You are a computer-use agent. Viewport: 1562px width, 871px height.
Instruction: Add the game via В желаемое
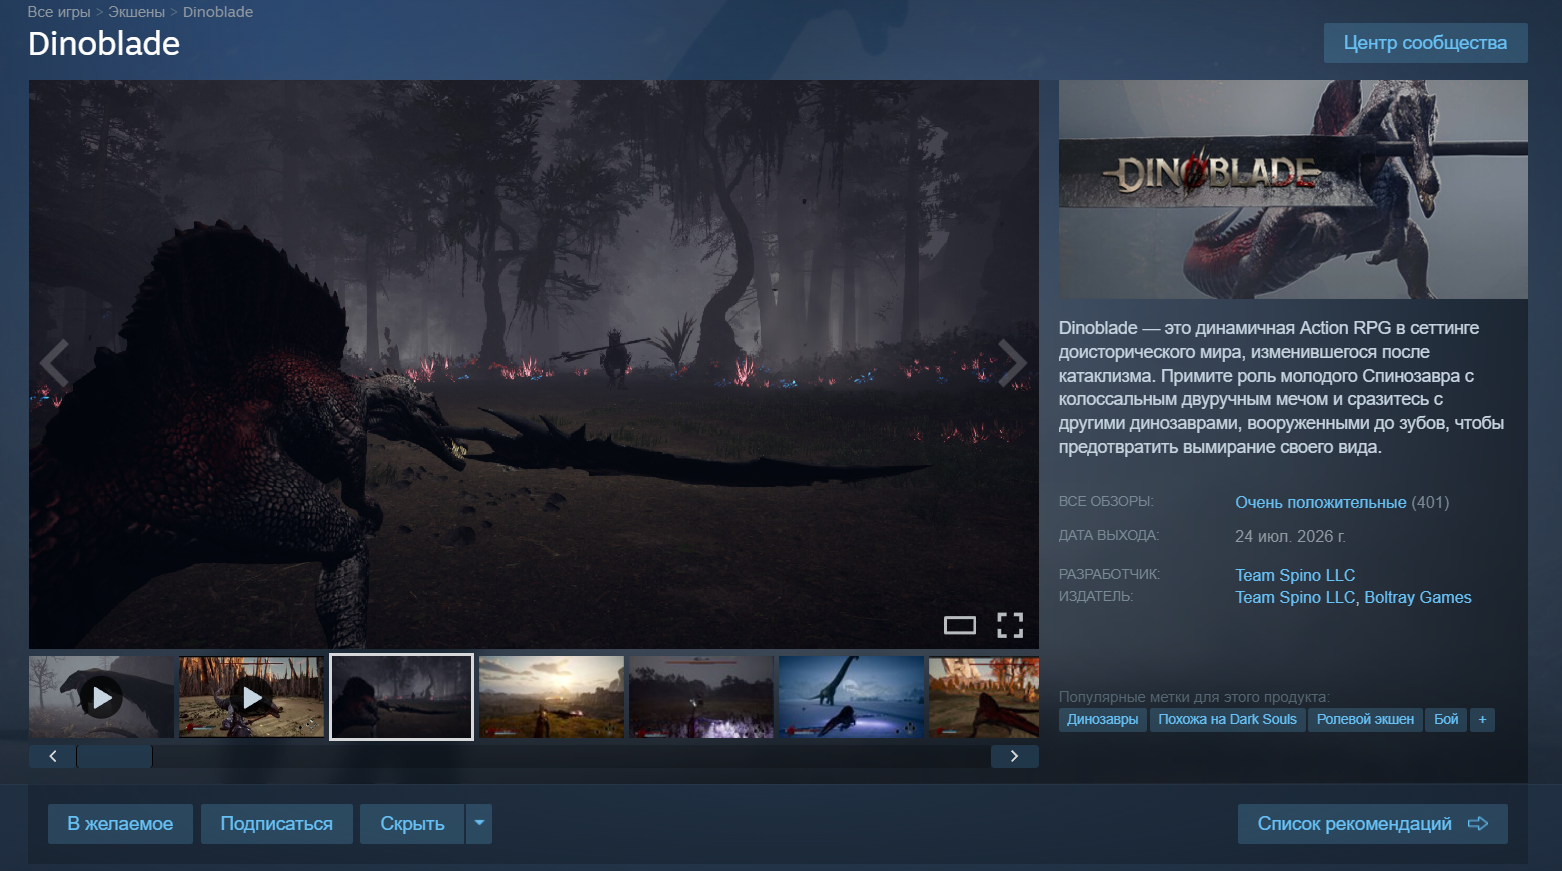pos(120,824)
